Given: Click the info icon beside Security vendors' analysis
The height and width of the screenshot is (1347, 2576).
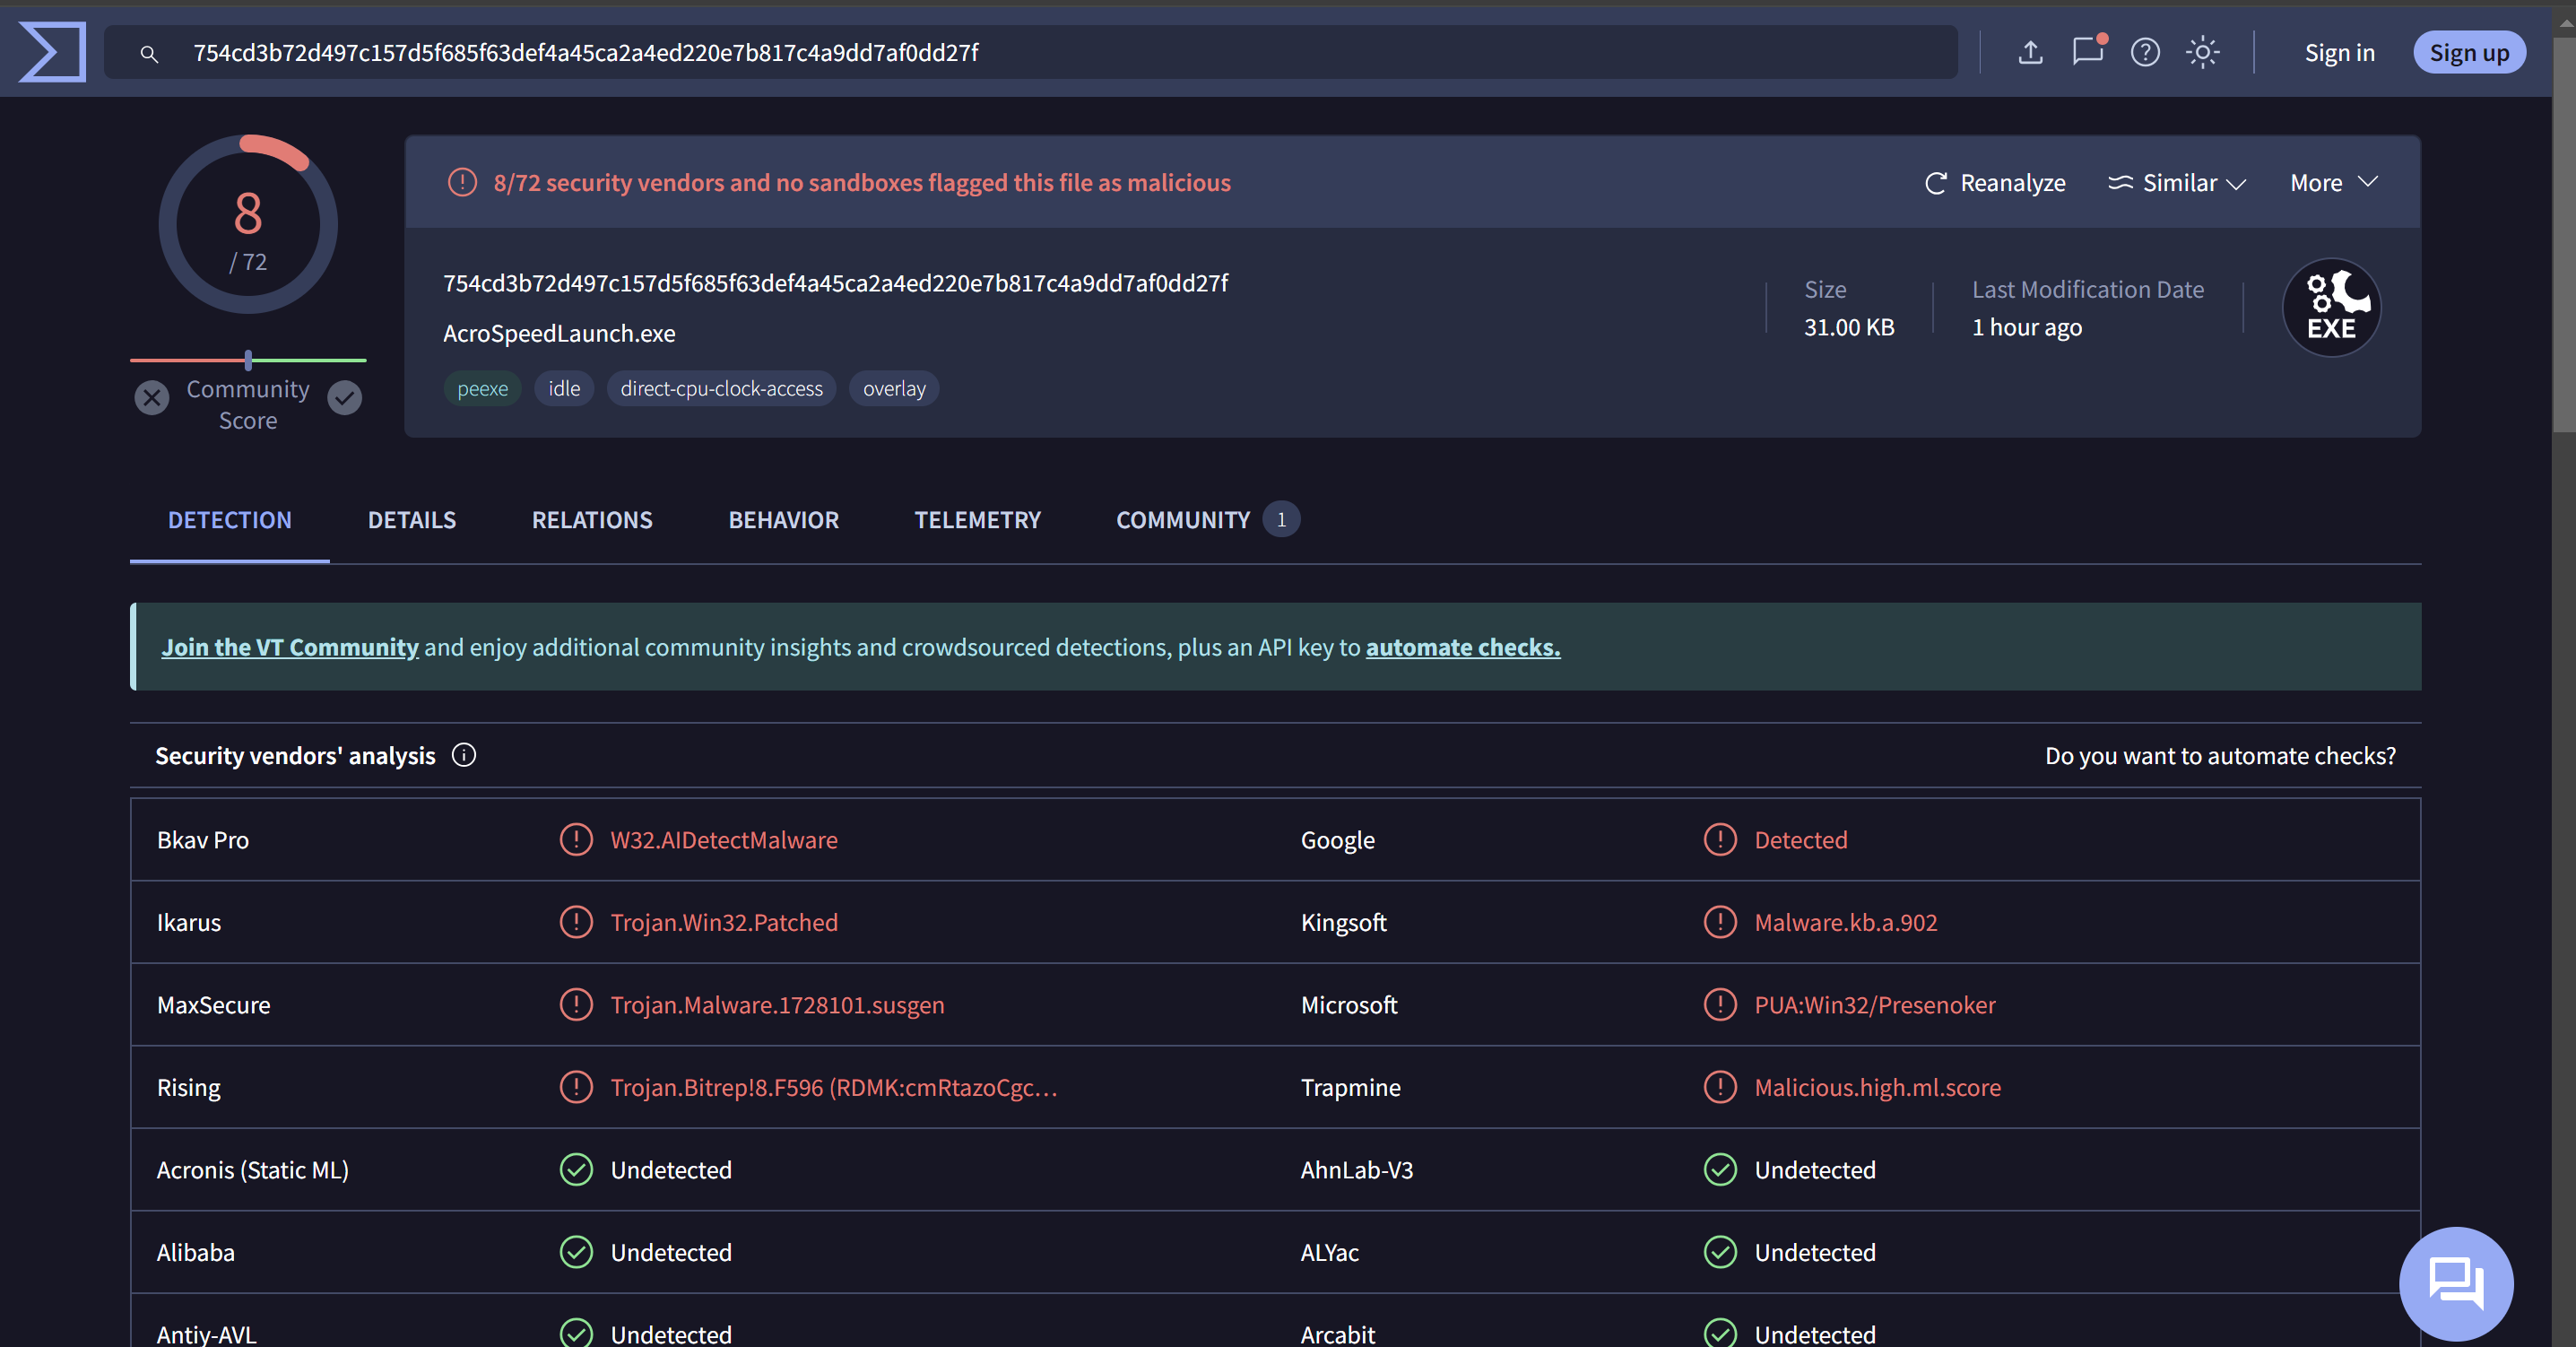Looking at the screenshot, I should [x=464, y=755].
